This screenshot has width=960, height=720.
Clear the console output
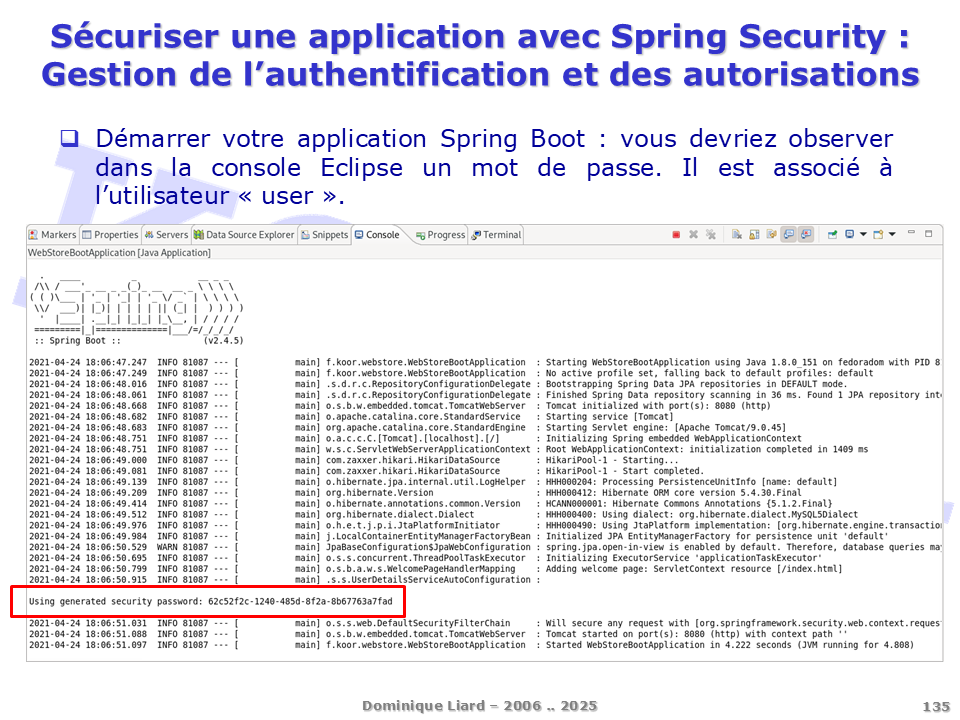(x=736, y=235)
